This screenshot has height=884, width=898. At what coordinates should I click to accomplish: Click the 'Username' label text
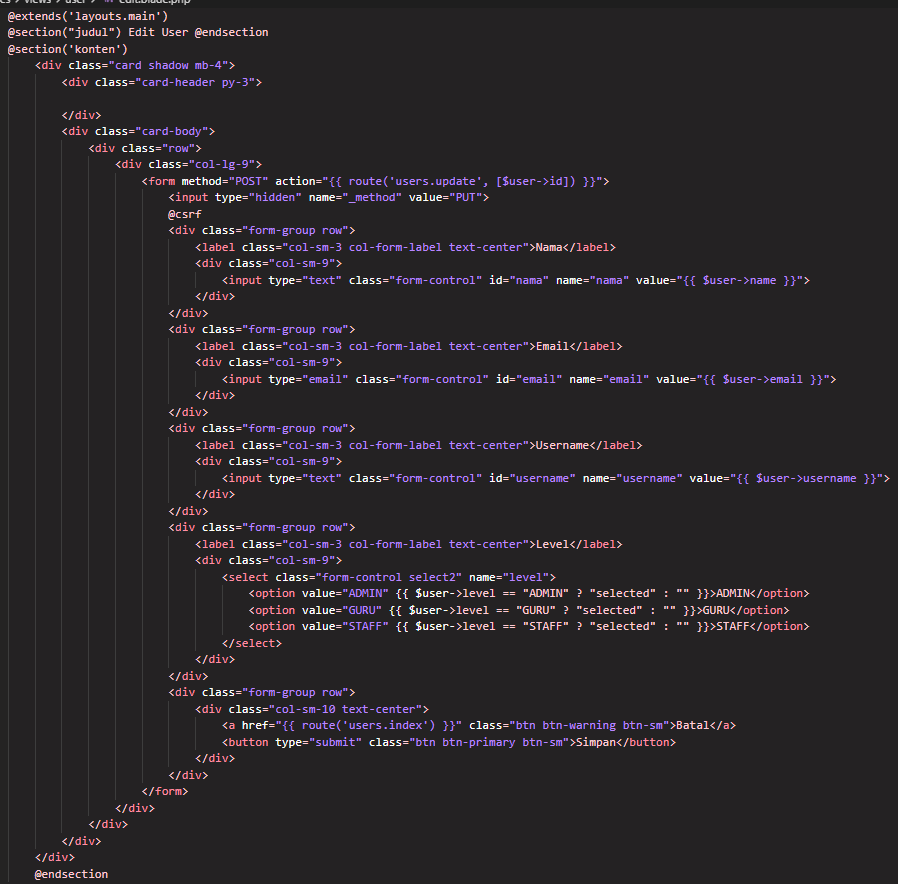coord(562,445)
